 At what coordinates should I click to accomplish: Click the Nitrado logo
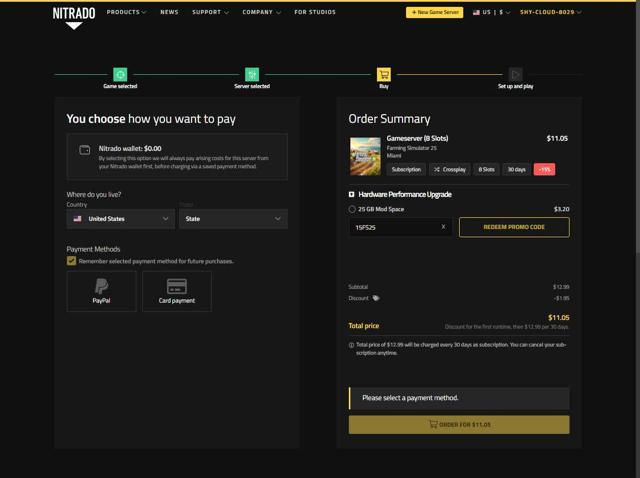(x=74, y=18)
